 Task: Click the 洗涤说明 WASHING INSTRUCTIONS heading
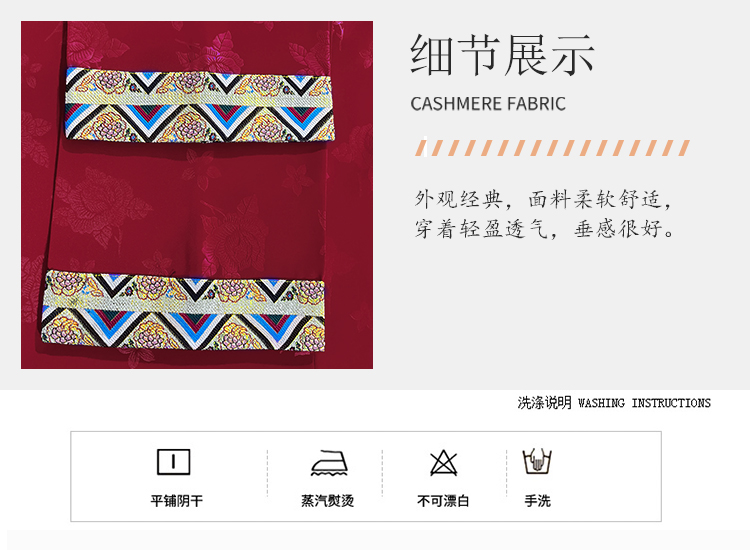point(614,403)
